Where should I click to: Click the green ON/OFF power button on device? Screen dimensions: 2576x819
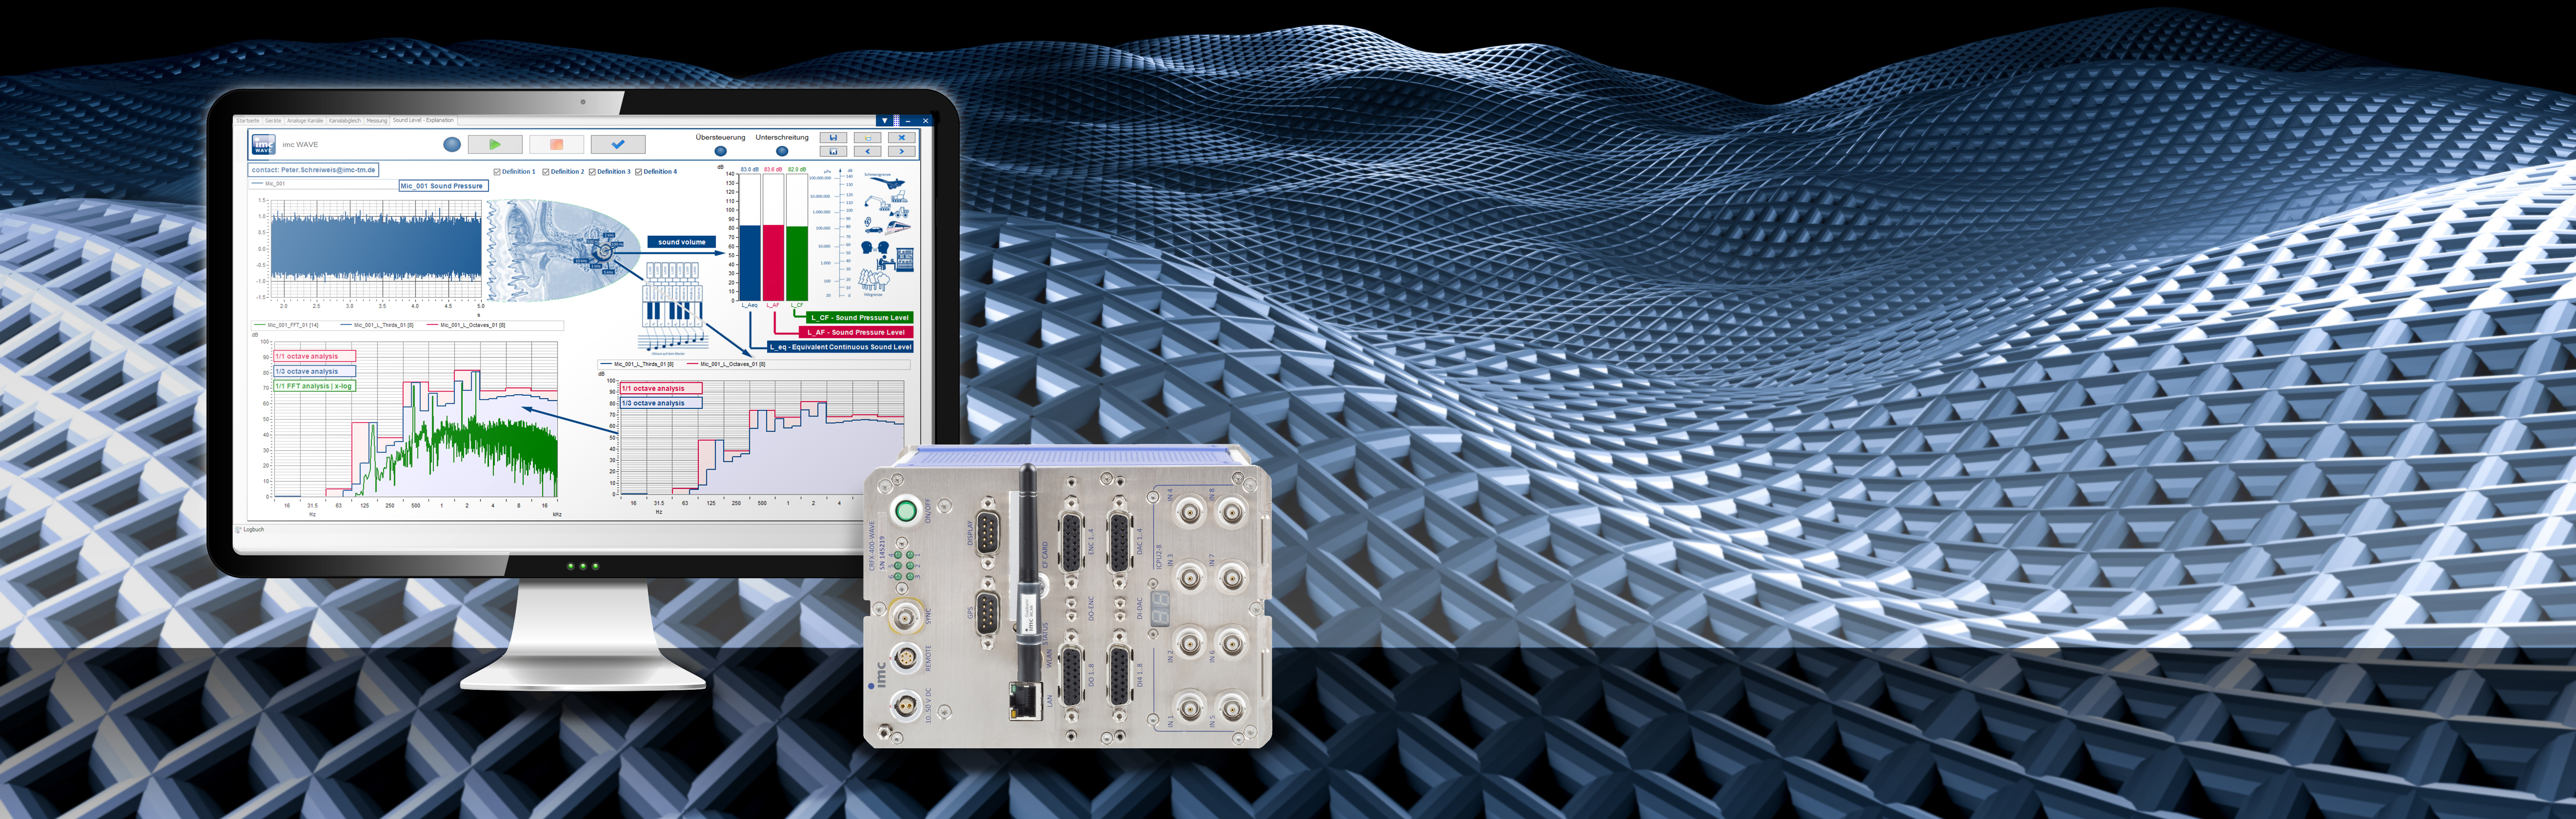(905, 511)
